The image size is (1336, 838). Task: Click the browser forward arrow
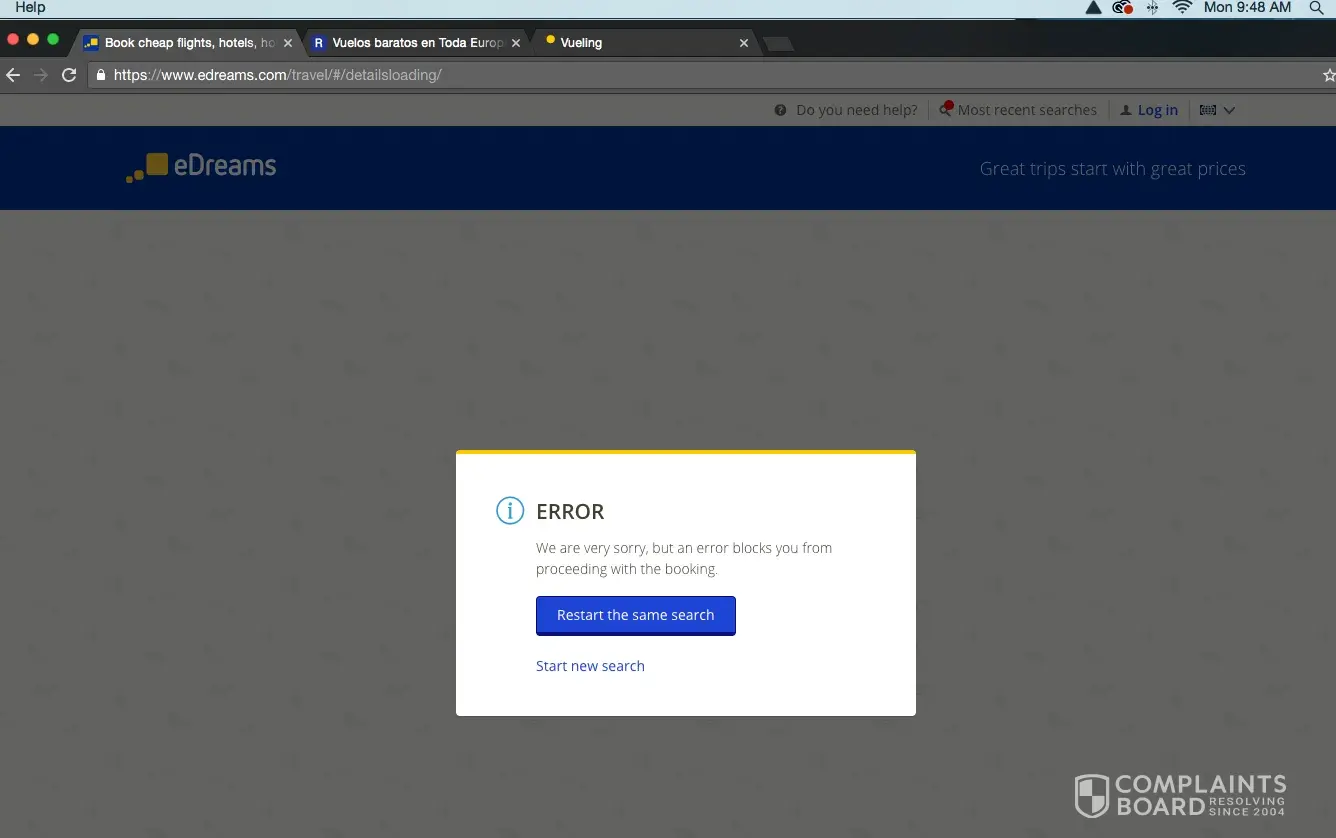pyautogui.click(x=41, y=75)
